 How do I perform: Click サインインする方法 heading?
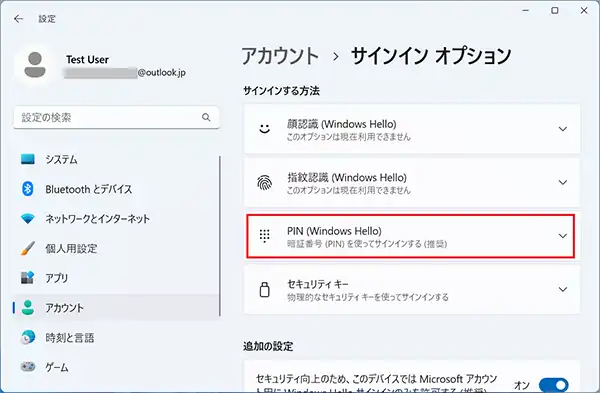coord(281,91)
